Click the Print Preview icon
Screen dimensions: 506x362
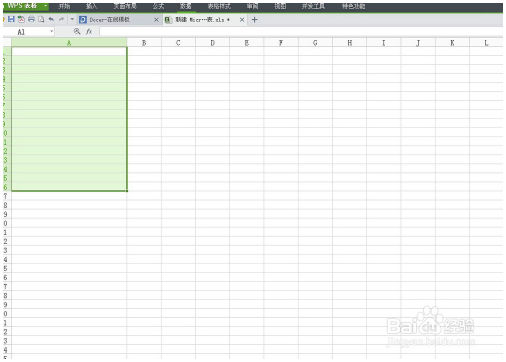point(41,19)
